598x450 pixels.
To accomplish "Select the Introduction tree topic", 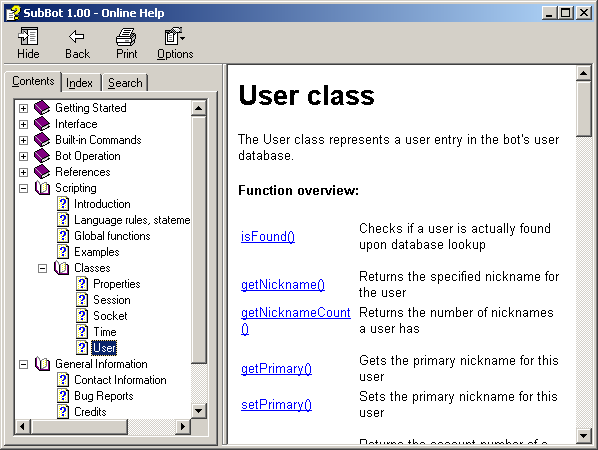I will coord(102,204).
